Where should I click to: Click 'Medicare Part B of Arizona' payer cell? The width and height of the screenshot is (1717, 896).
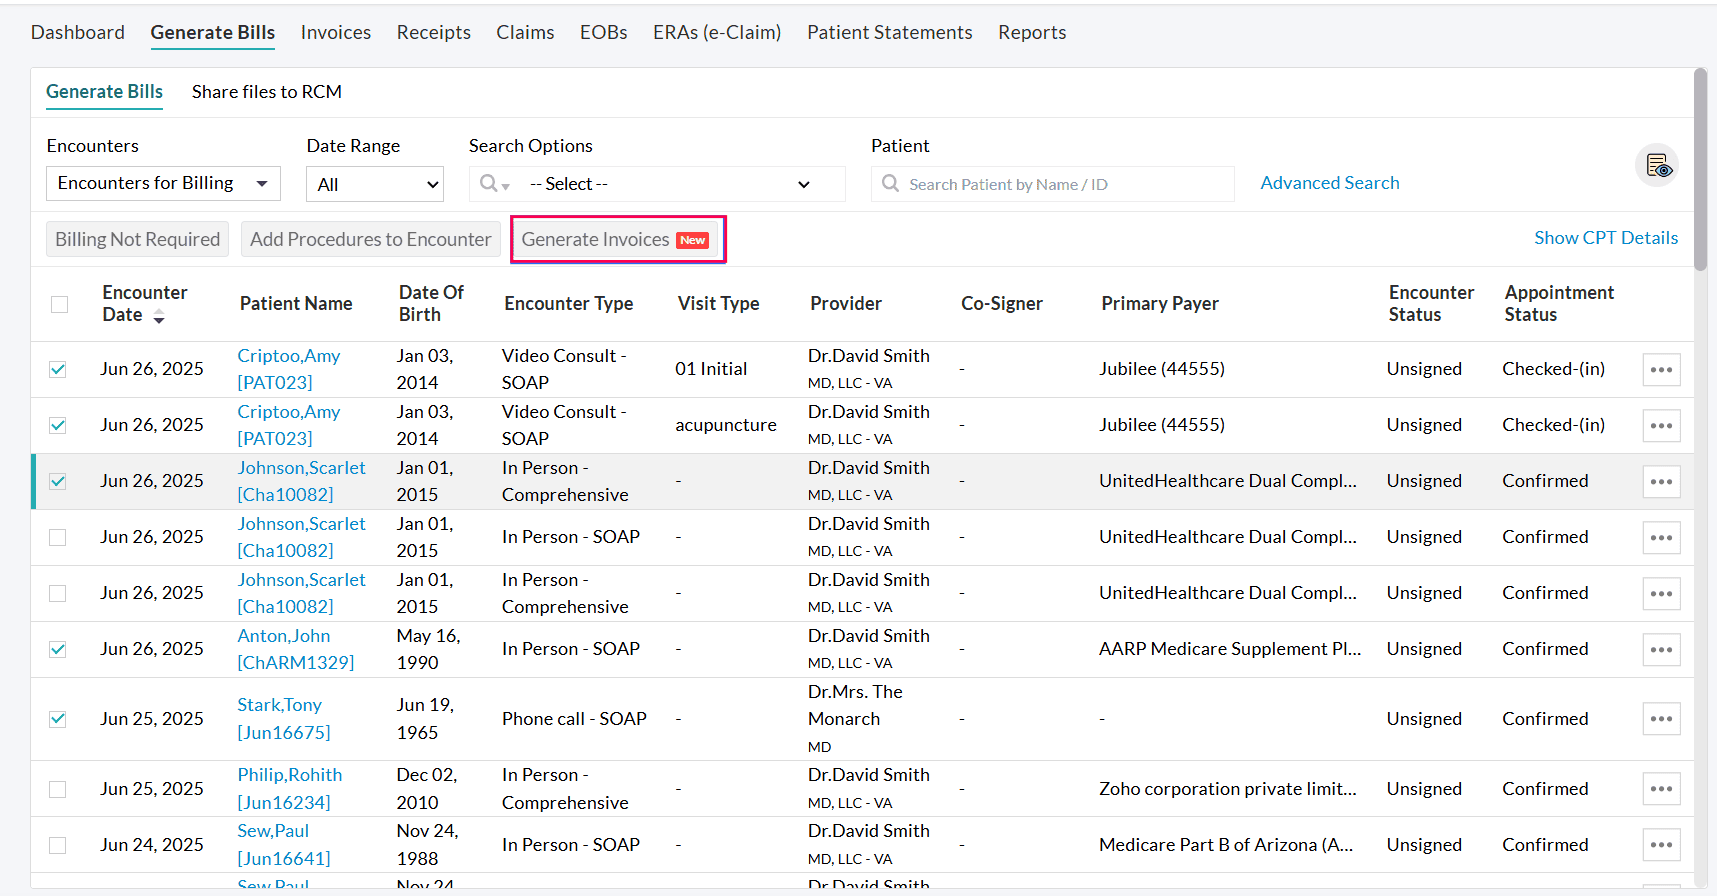pos(1226,845)
